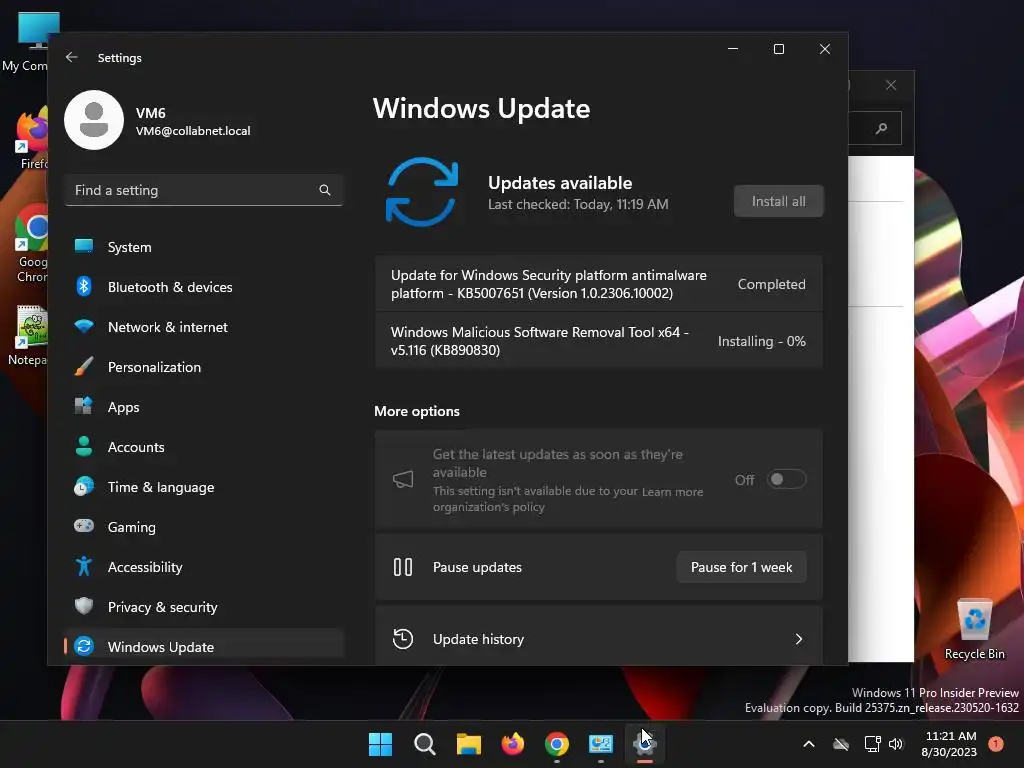Image resolution: width=1024 pixels, height=768 pixels.
Task: Click the Gaming controller icon
Action: click(84, 526)
